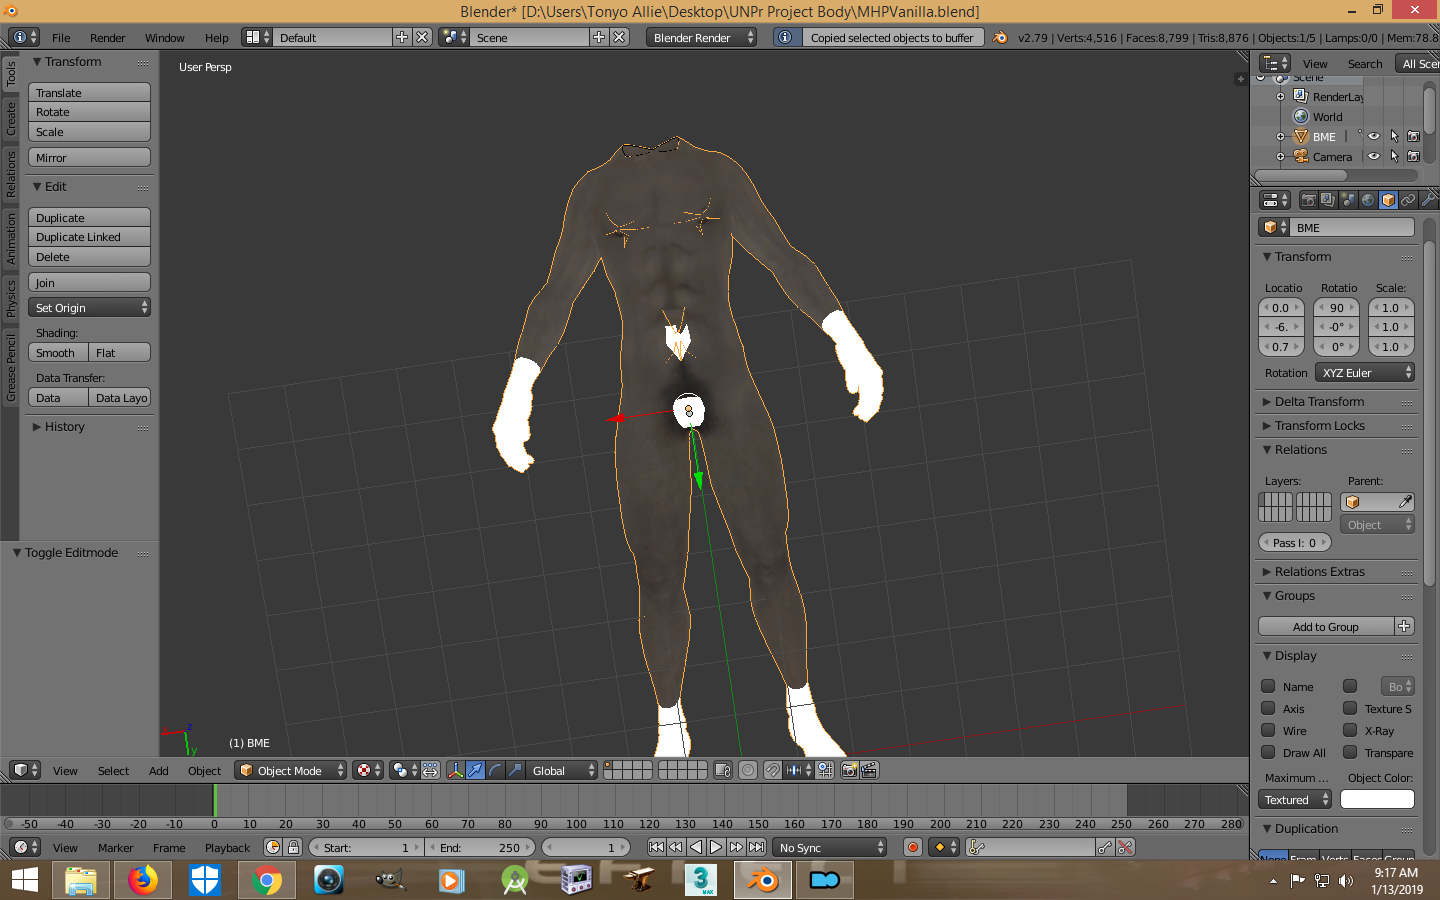The width and height of the screenshot is (1440, 900).
Task: Click the auto keyframe record button
Action: 912,847
